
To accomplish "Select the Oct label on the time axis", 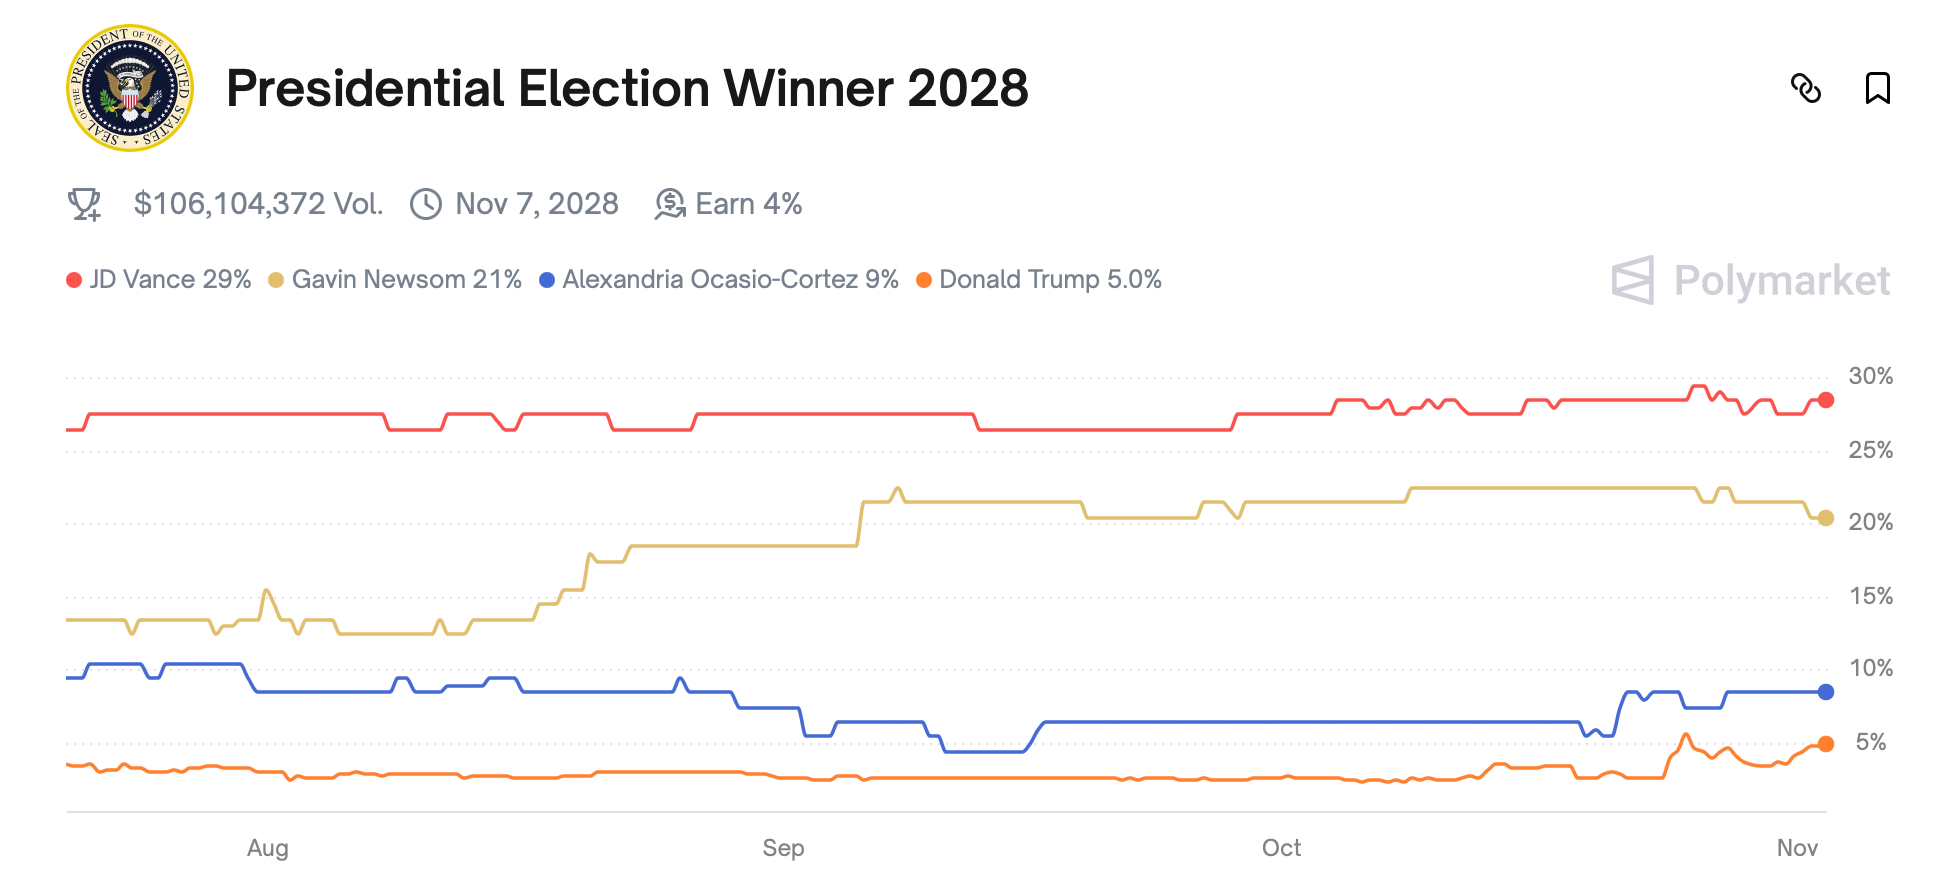I will 1281,847.
